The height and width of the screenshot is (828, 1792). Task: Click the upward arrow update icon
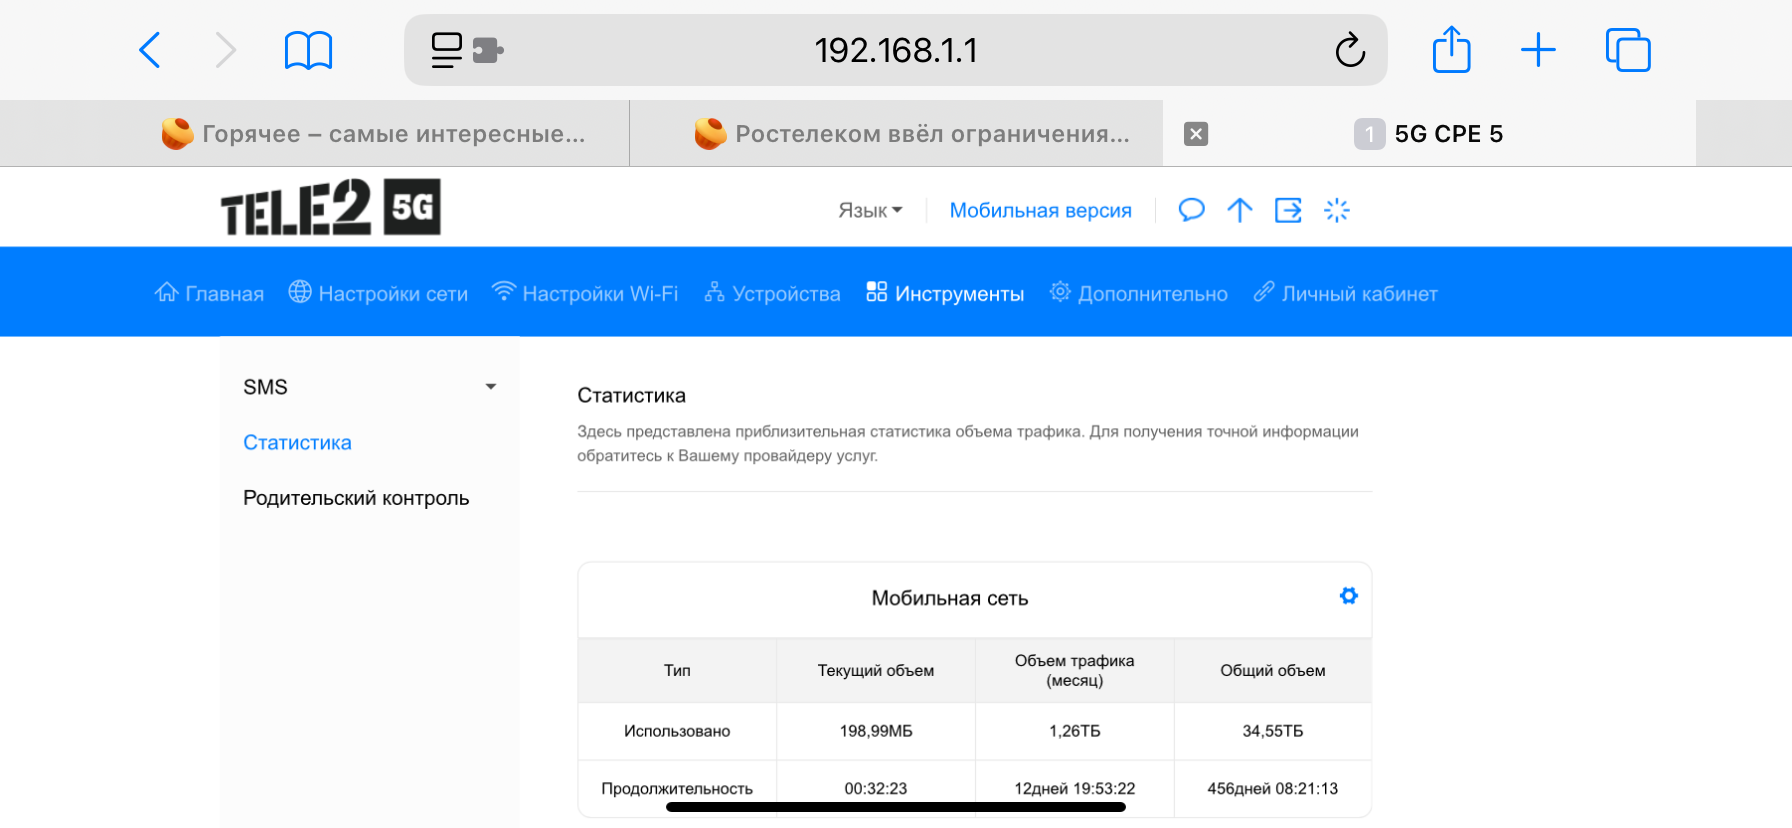[x=1239, y=210]
